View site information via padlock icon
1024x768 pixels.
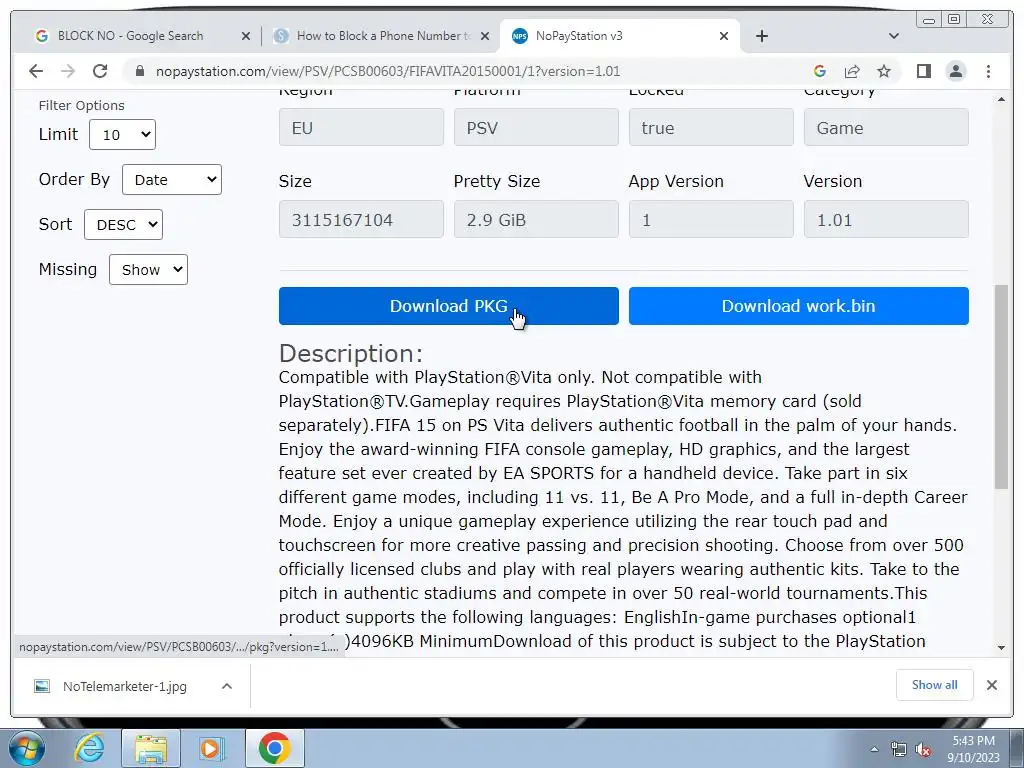pos(140,71)
